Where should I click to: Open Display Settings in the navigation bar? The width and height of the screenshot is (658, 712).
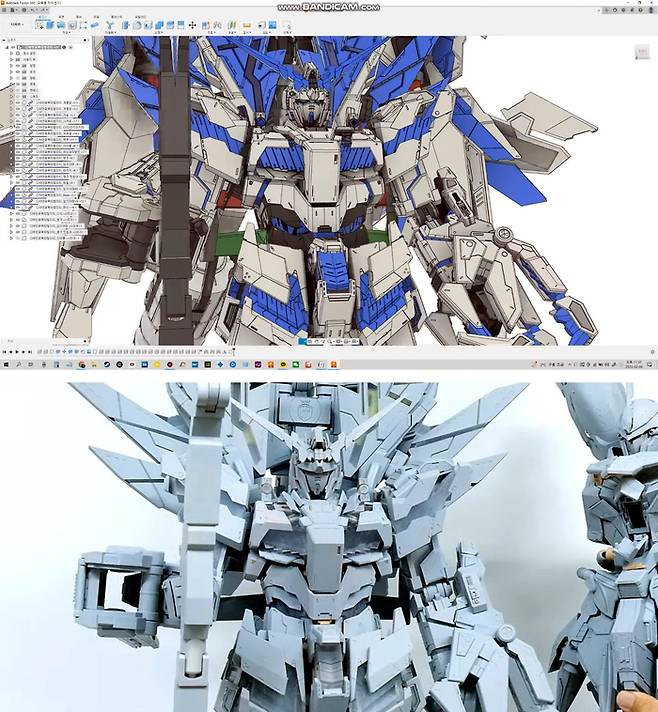(338, 341)
